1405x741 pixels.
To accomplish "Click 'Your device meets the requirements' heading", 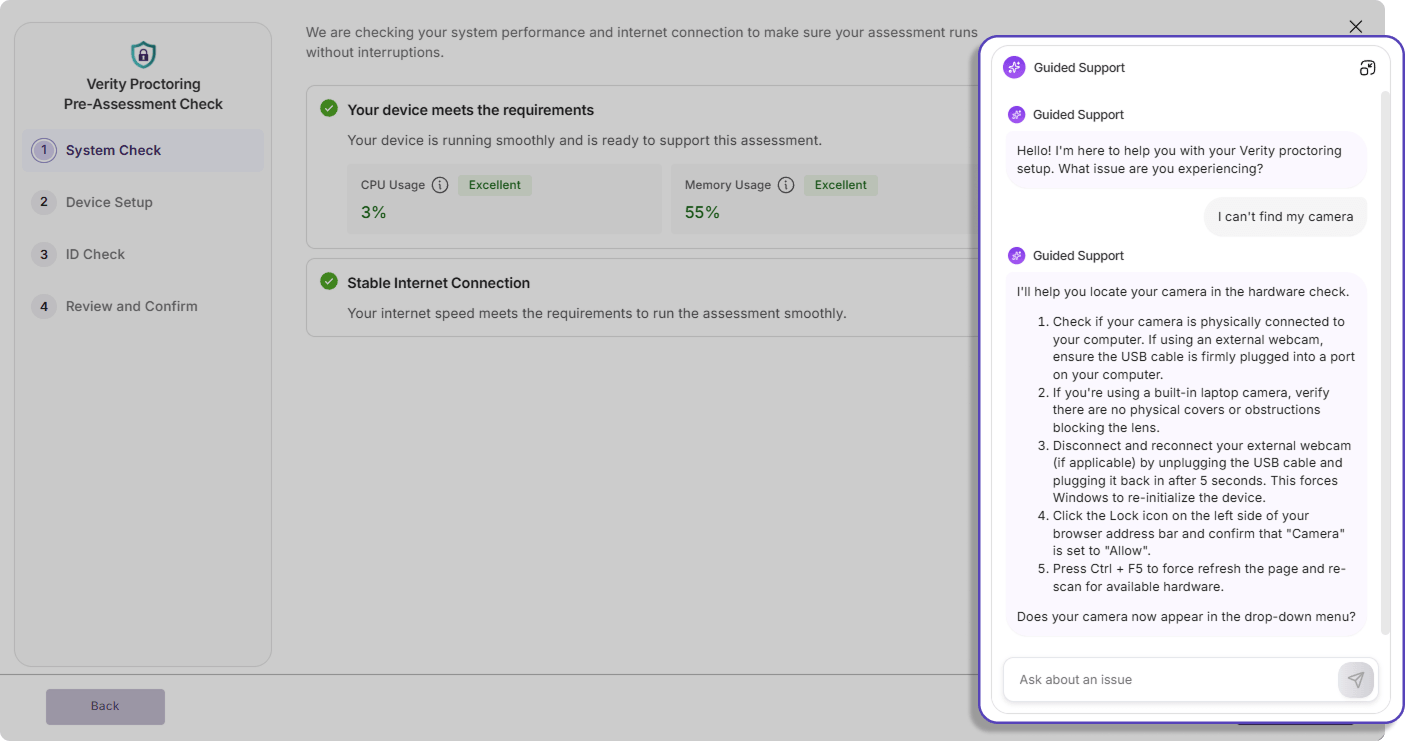I will pyautogui.click(x=470, y=110).
